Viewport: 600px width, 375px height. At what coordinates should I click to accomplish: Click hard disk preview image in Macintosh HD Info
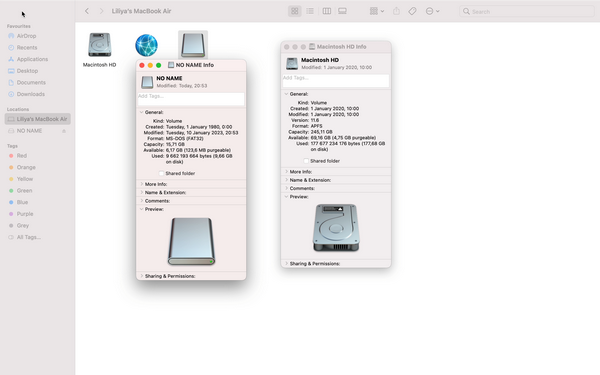[x=336, y=228]
